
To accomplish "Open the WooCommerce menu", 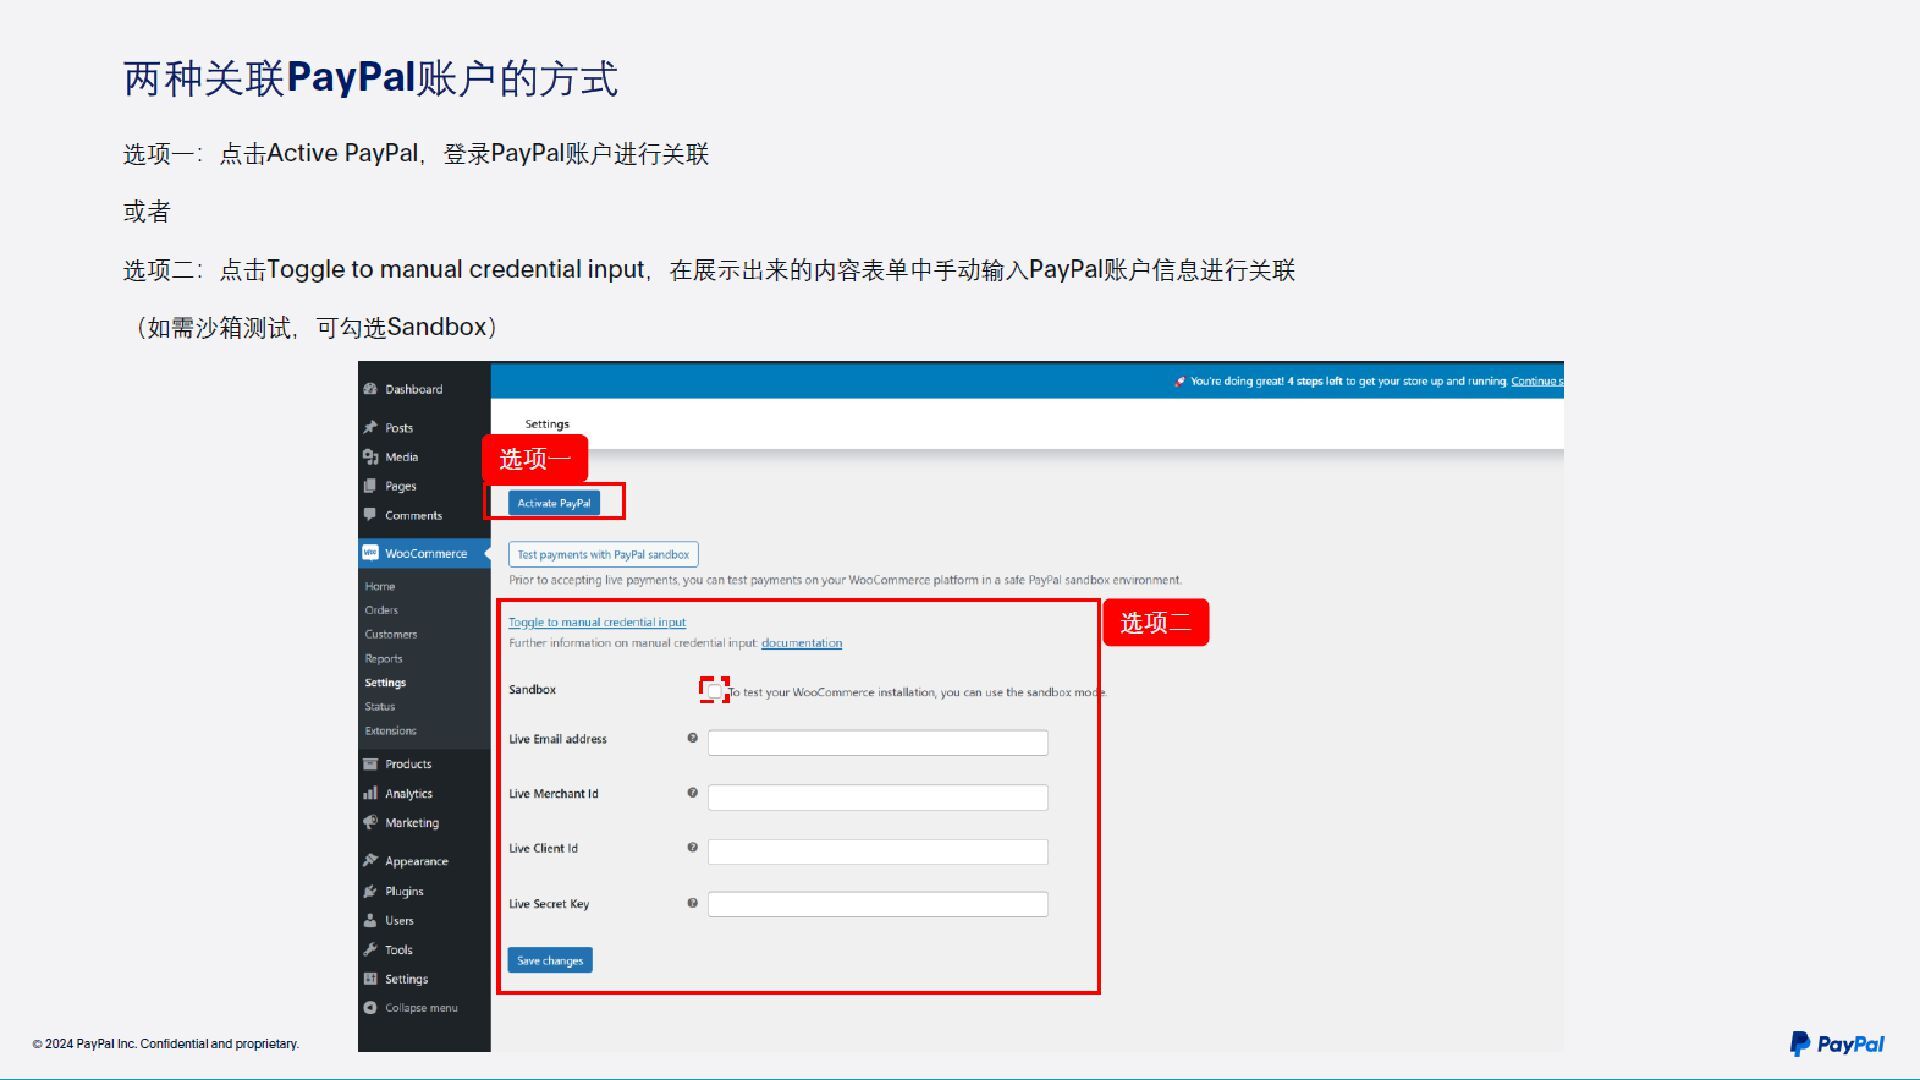I will click(424, 553).
